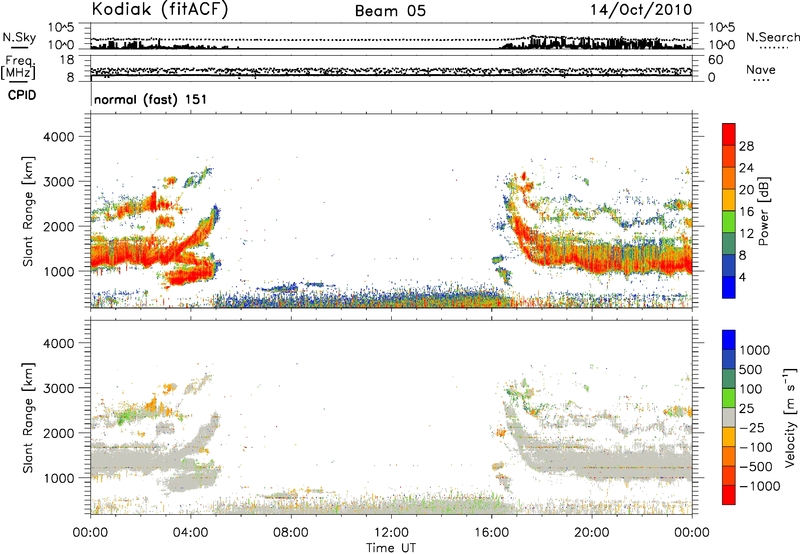Click "Slant Range [km]" label of power panel

[28, 211]
